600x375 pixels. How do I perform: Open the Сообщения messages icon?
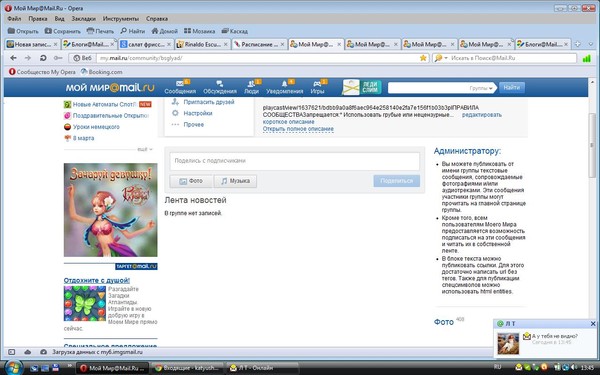pos(180,83)
